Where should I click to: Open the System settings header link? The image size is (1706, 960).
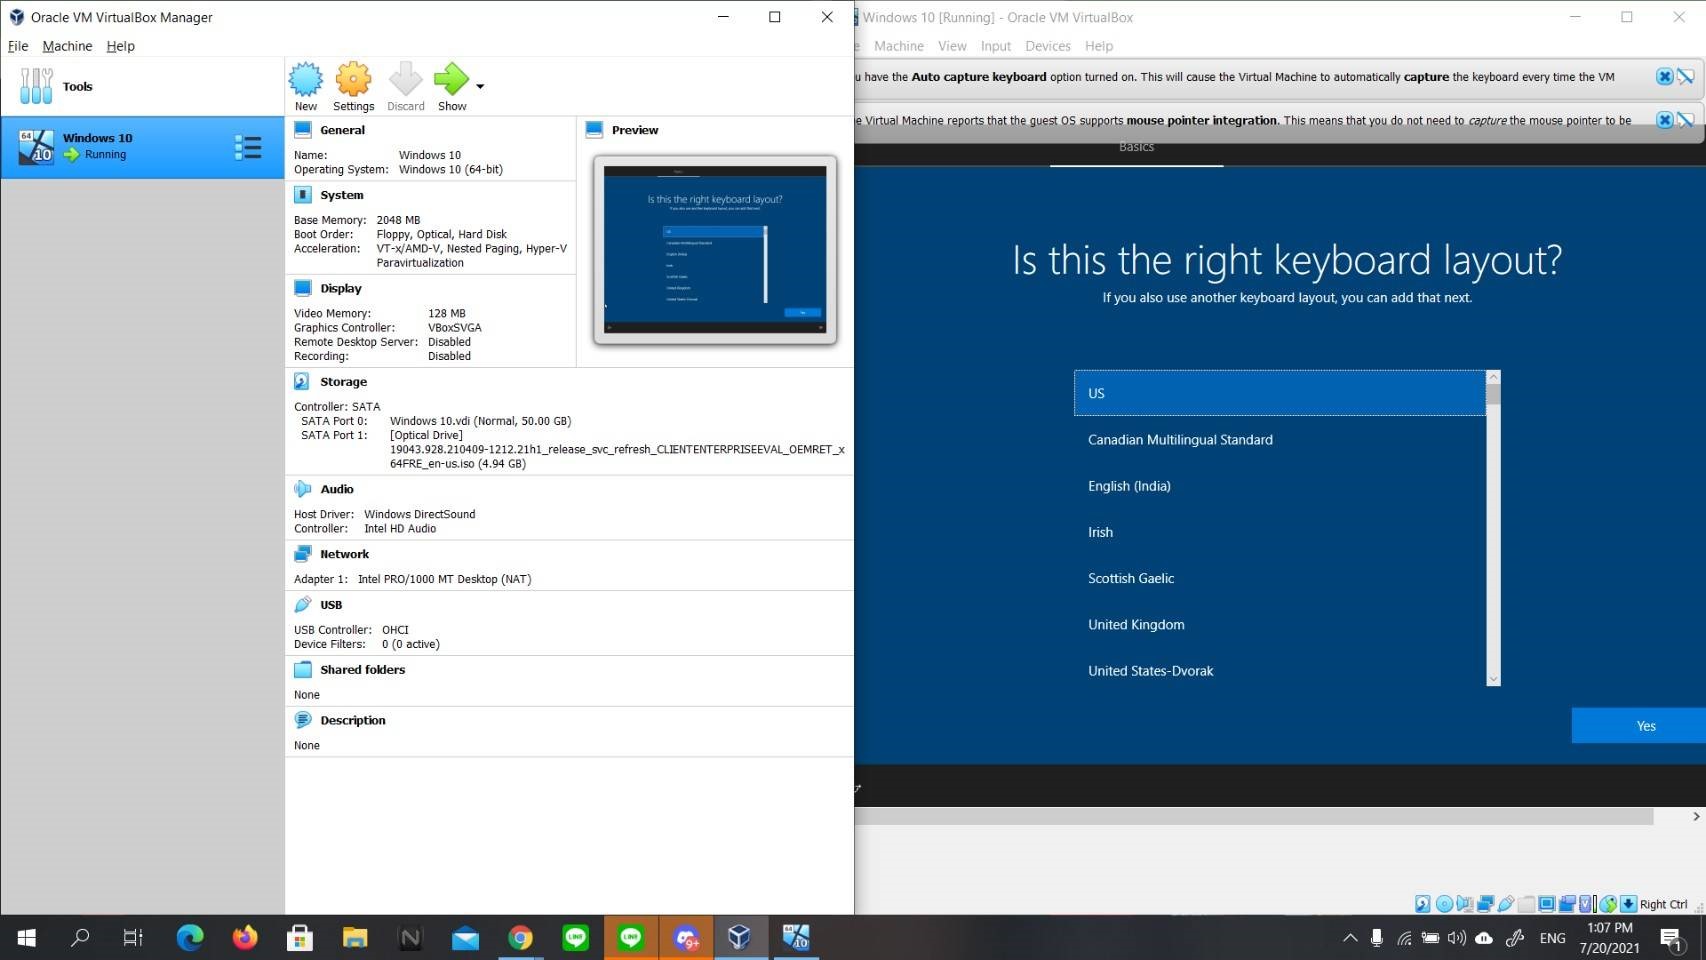(342, 195)
